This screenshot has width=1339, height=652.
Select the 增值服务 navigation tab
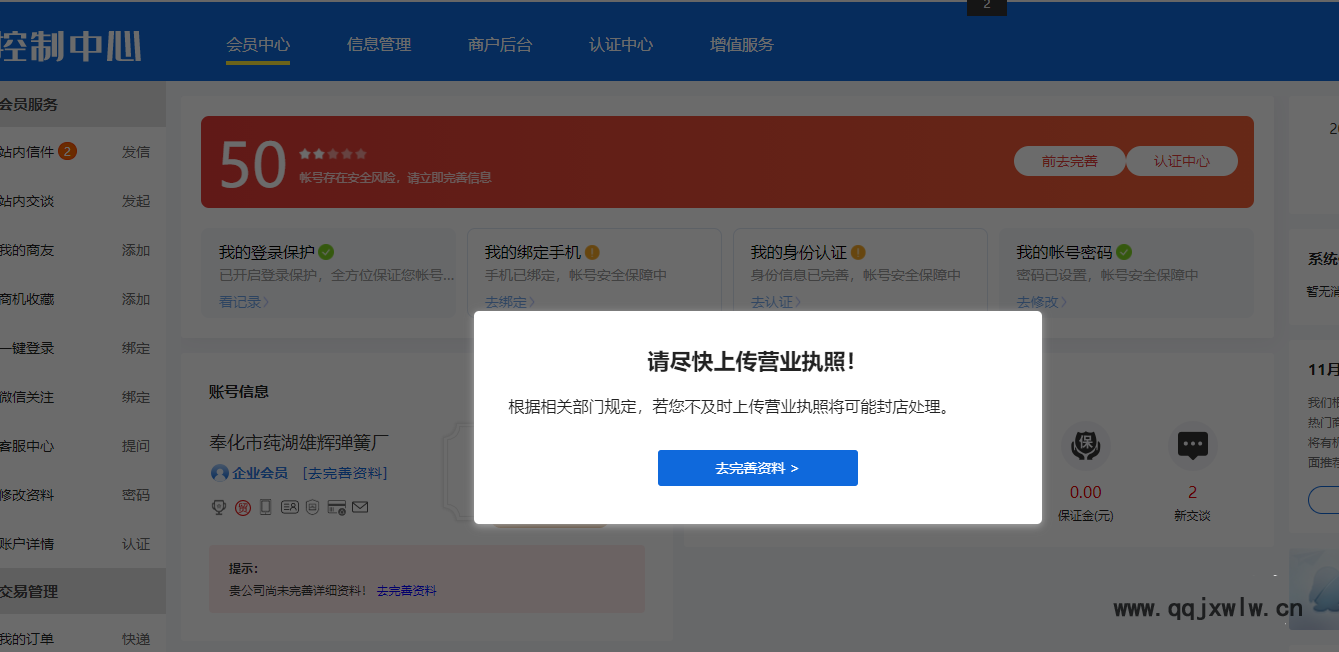click(x=742, y=45)
